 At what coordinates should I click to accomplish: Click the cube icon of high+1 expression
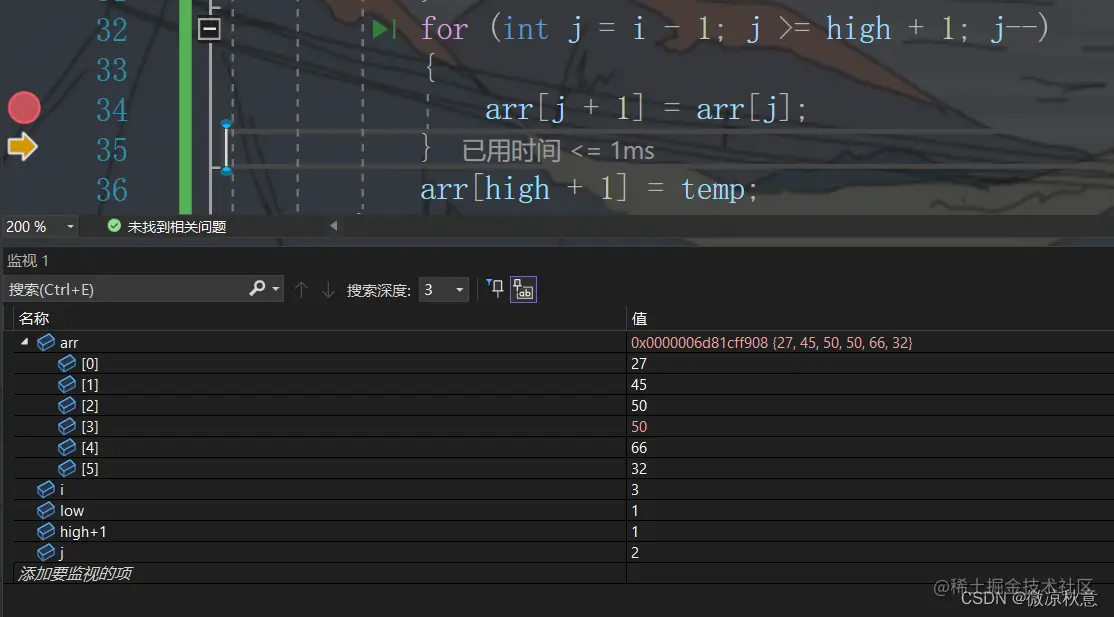pyautogui.click(x=46, y=531)
